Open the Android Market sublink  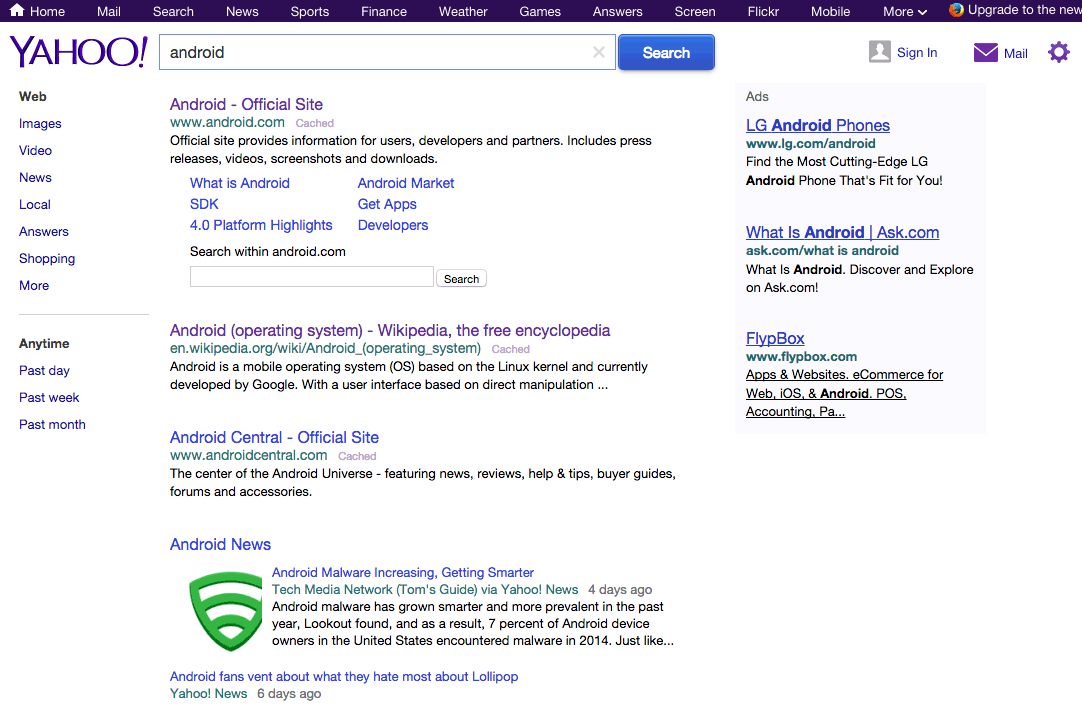pyautogui.click(x=406, y=183)
